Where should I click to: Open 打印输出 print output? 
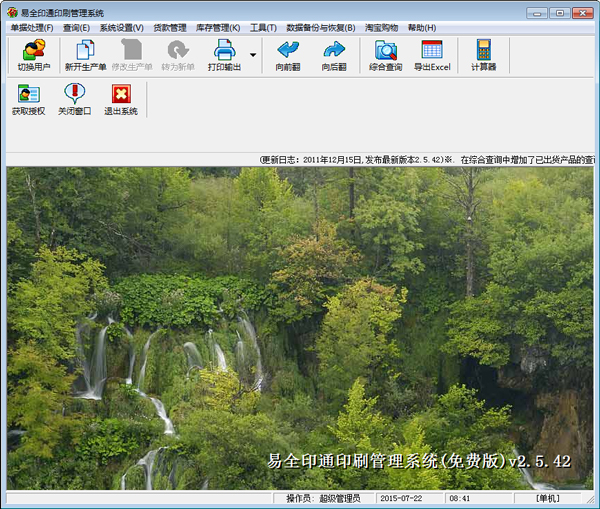pyautogui.click(x=224, y=55)
